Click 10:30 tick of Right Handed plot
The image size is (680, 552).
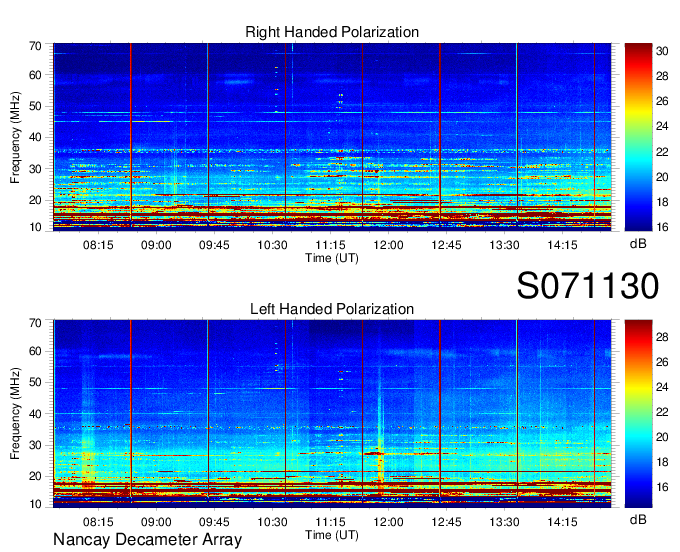tap(272, 245)
